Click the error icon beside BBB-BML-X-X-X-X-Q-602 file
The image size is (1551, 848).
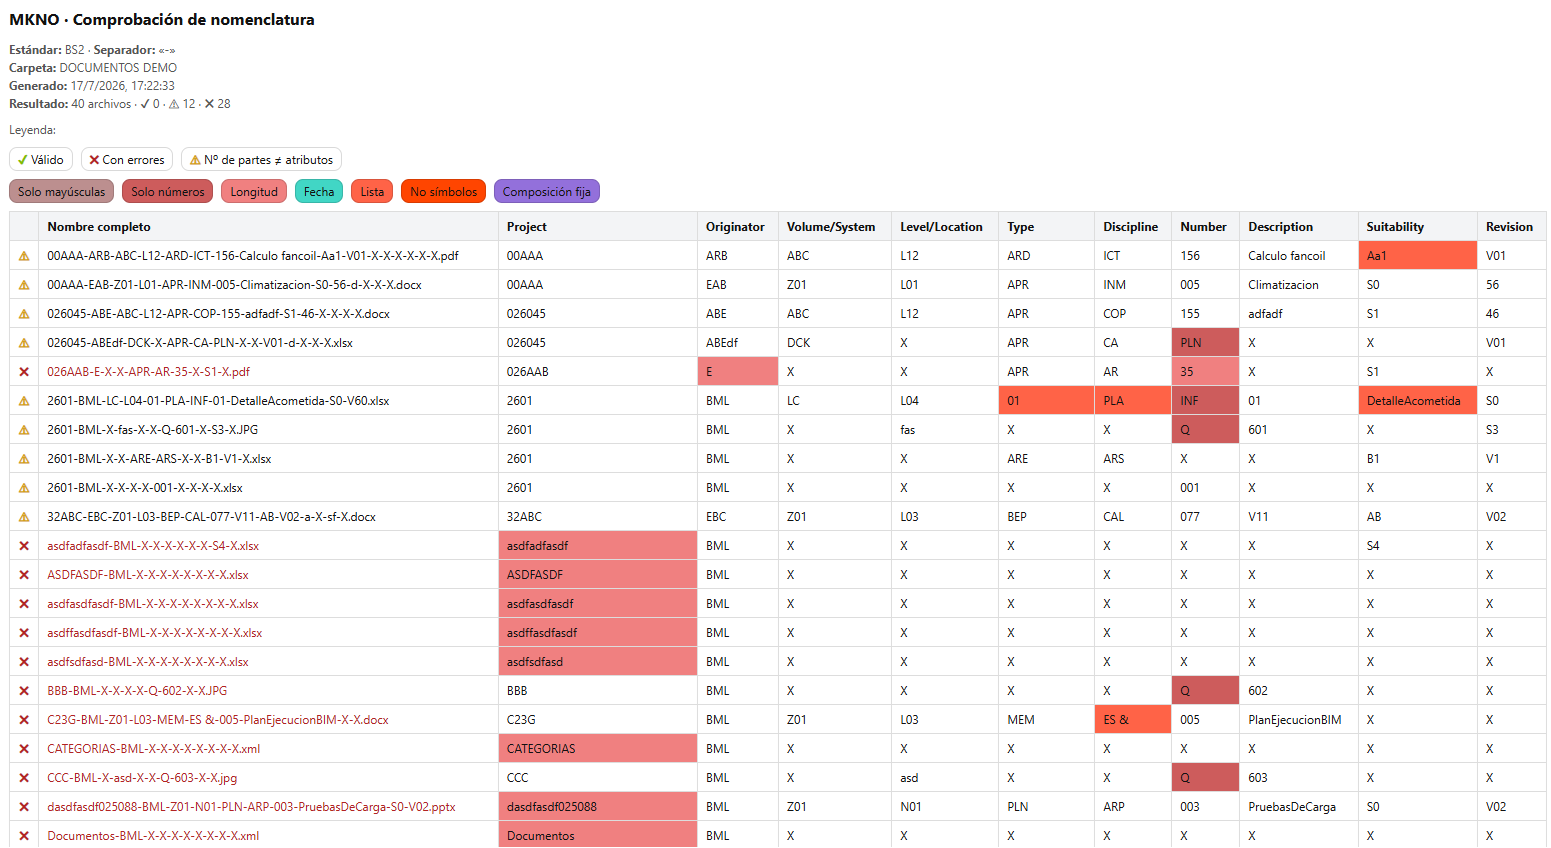click(24, 691)
